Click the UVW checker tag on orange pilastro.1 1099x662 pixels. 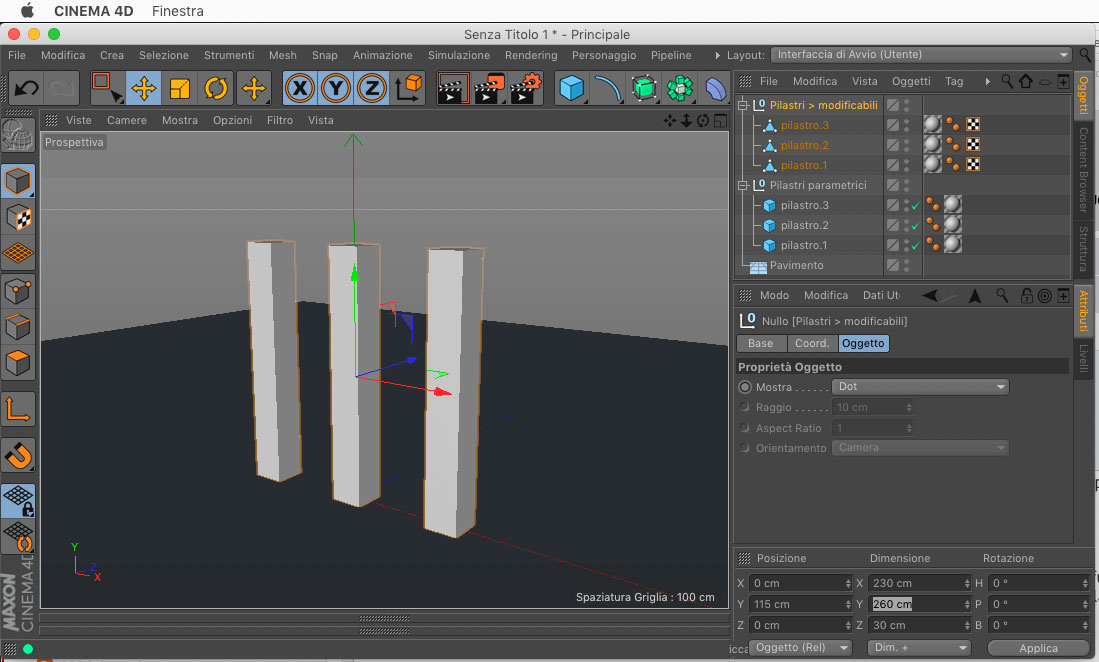point(973,165)
